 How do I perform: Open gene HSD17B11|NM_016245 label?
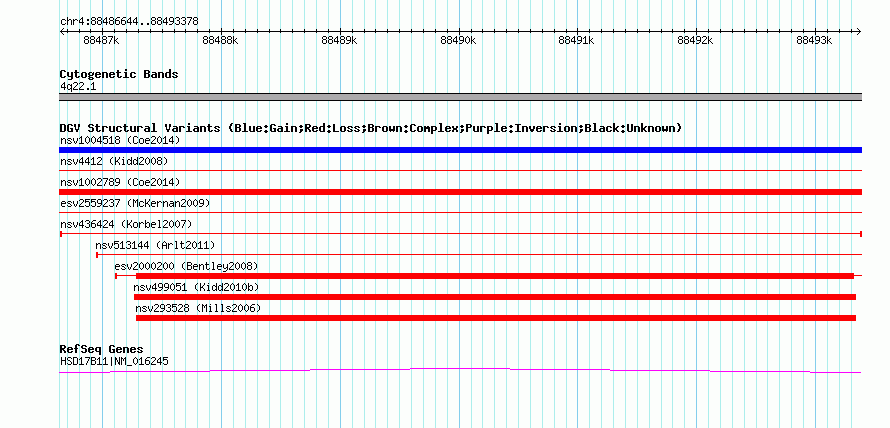click(x=114, y=361)
